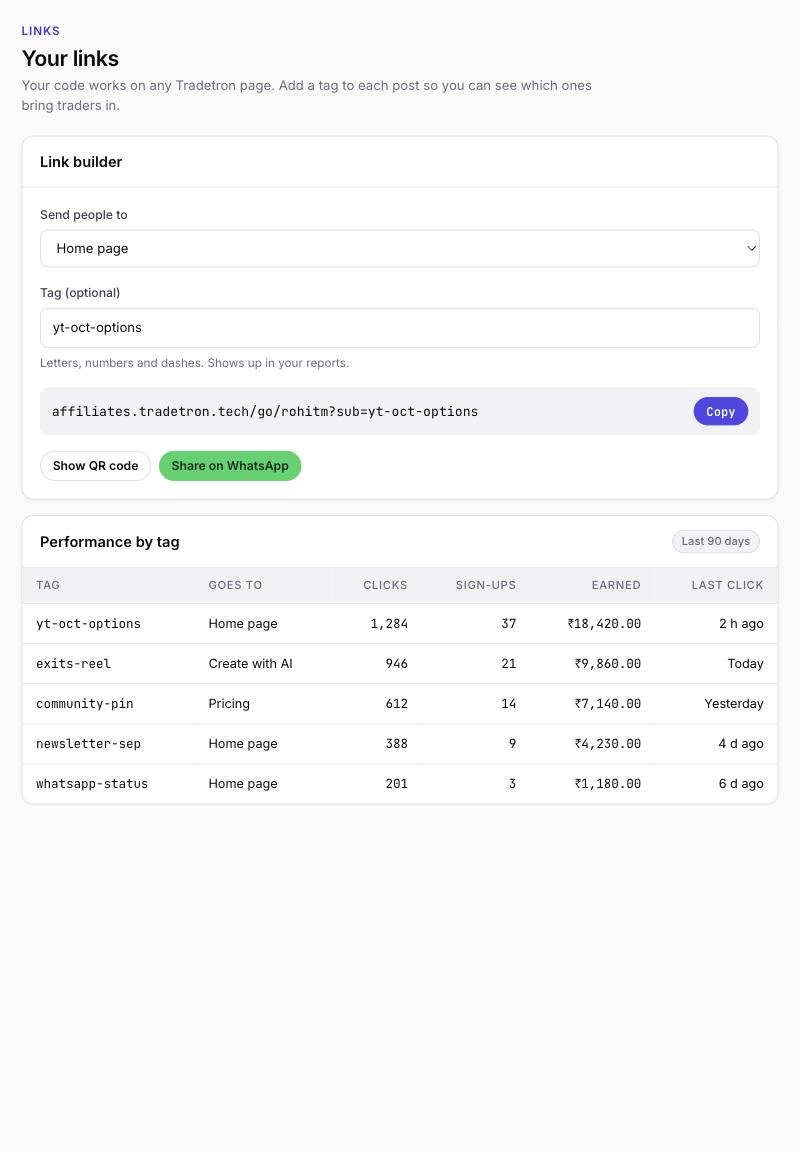800x1151 pixels.
Task: Click the 'Link builder' card title
Action: (81, 161)
